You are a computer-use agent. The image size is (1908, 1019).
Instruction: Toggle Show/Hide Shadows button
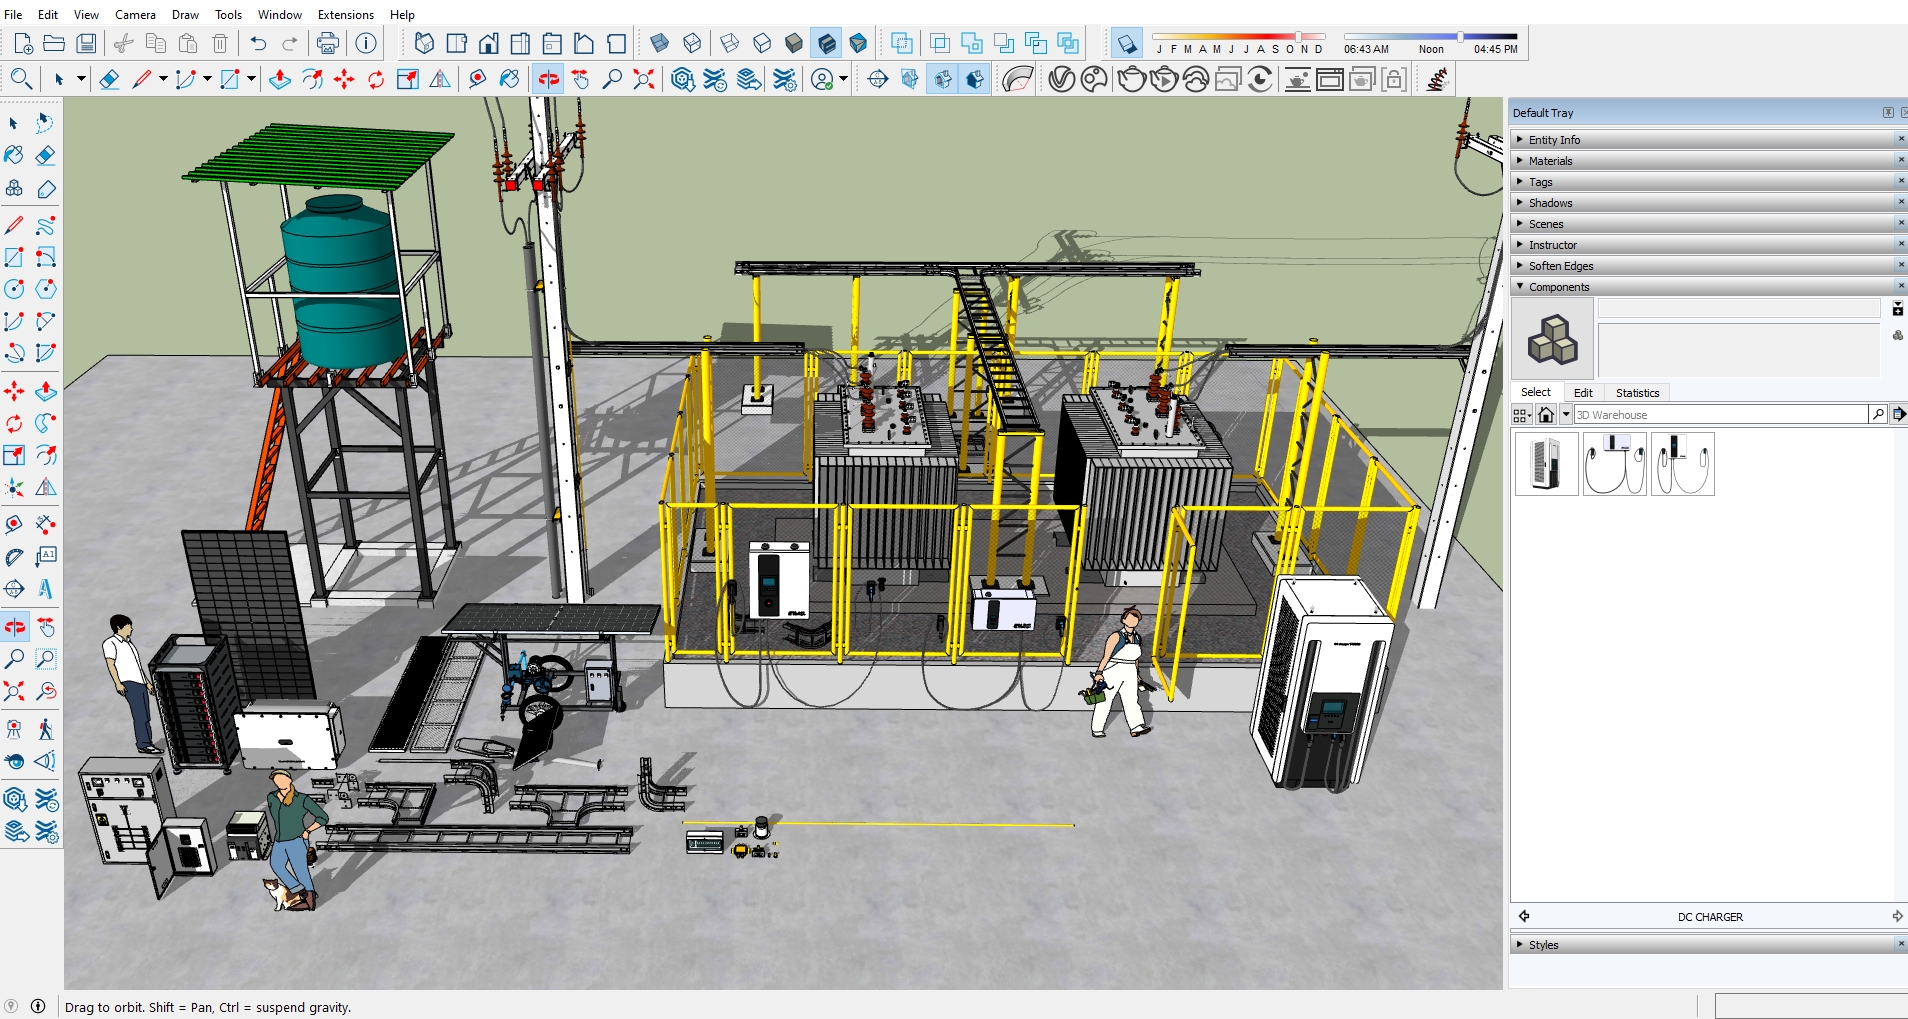coord(1126,44)
